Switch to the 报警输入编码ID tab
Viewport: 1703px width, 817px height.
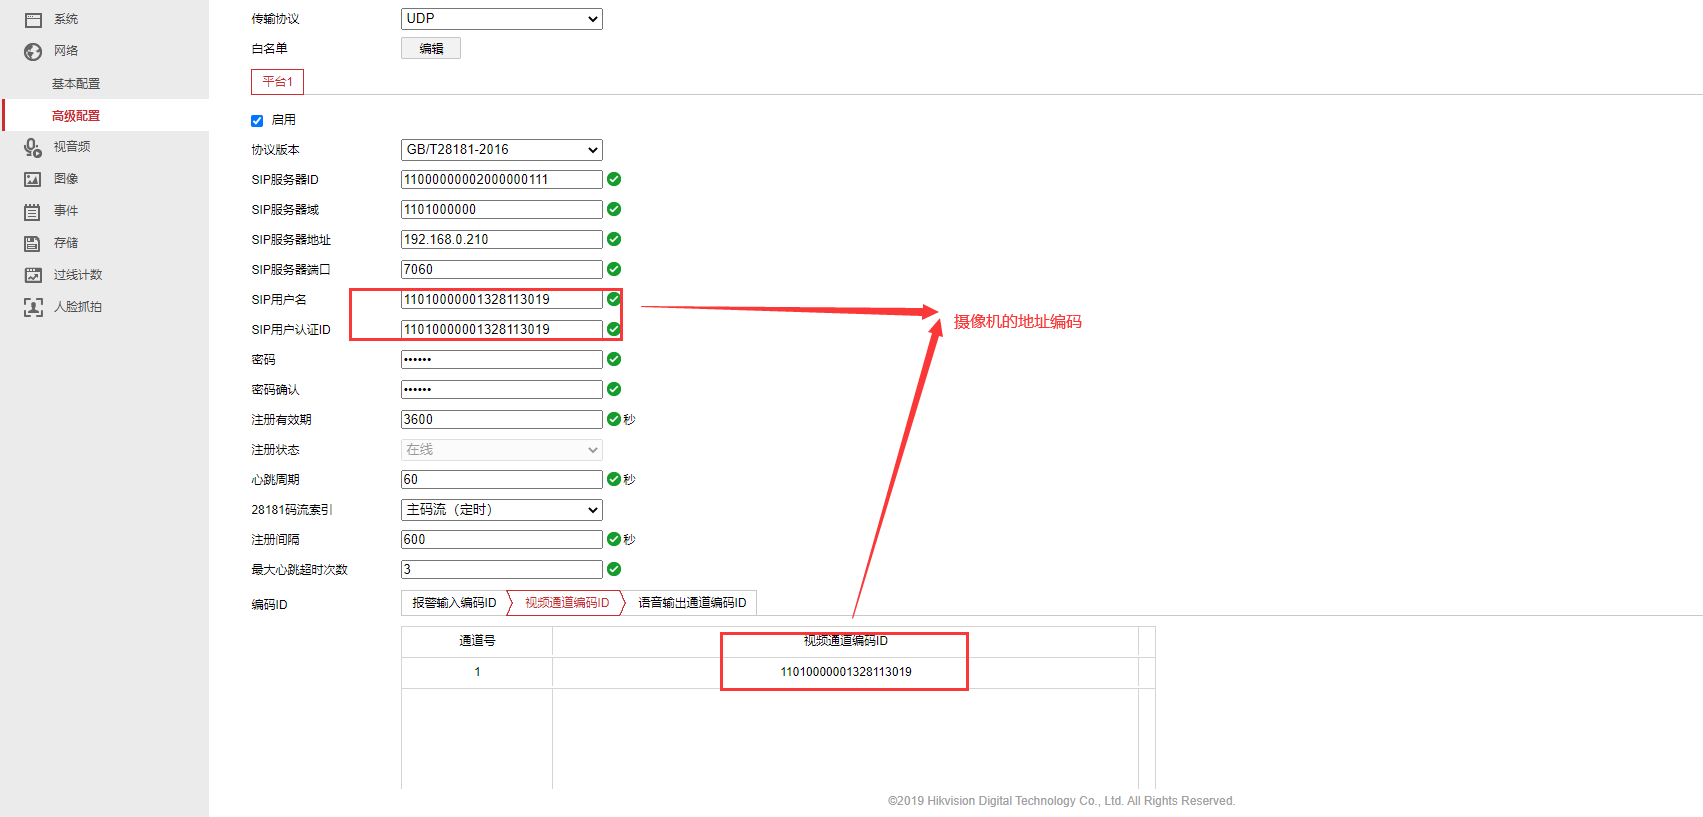coord(454,603)
